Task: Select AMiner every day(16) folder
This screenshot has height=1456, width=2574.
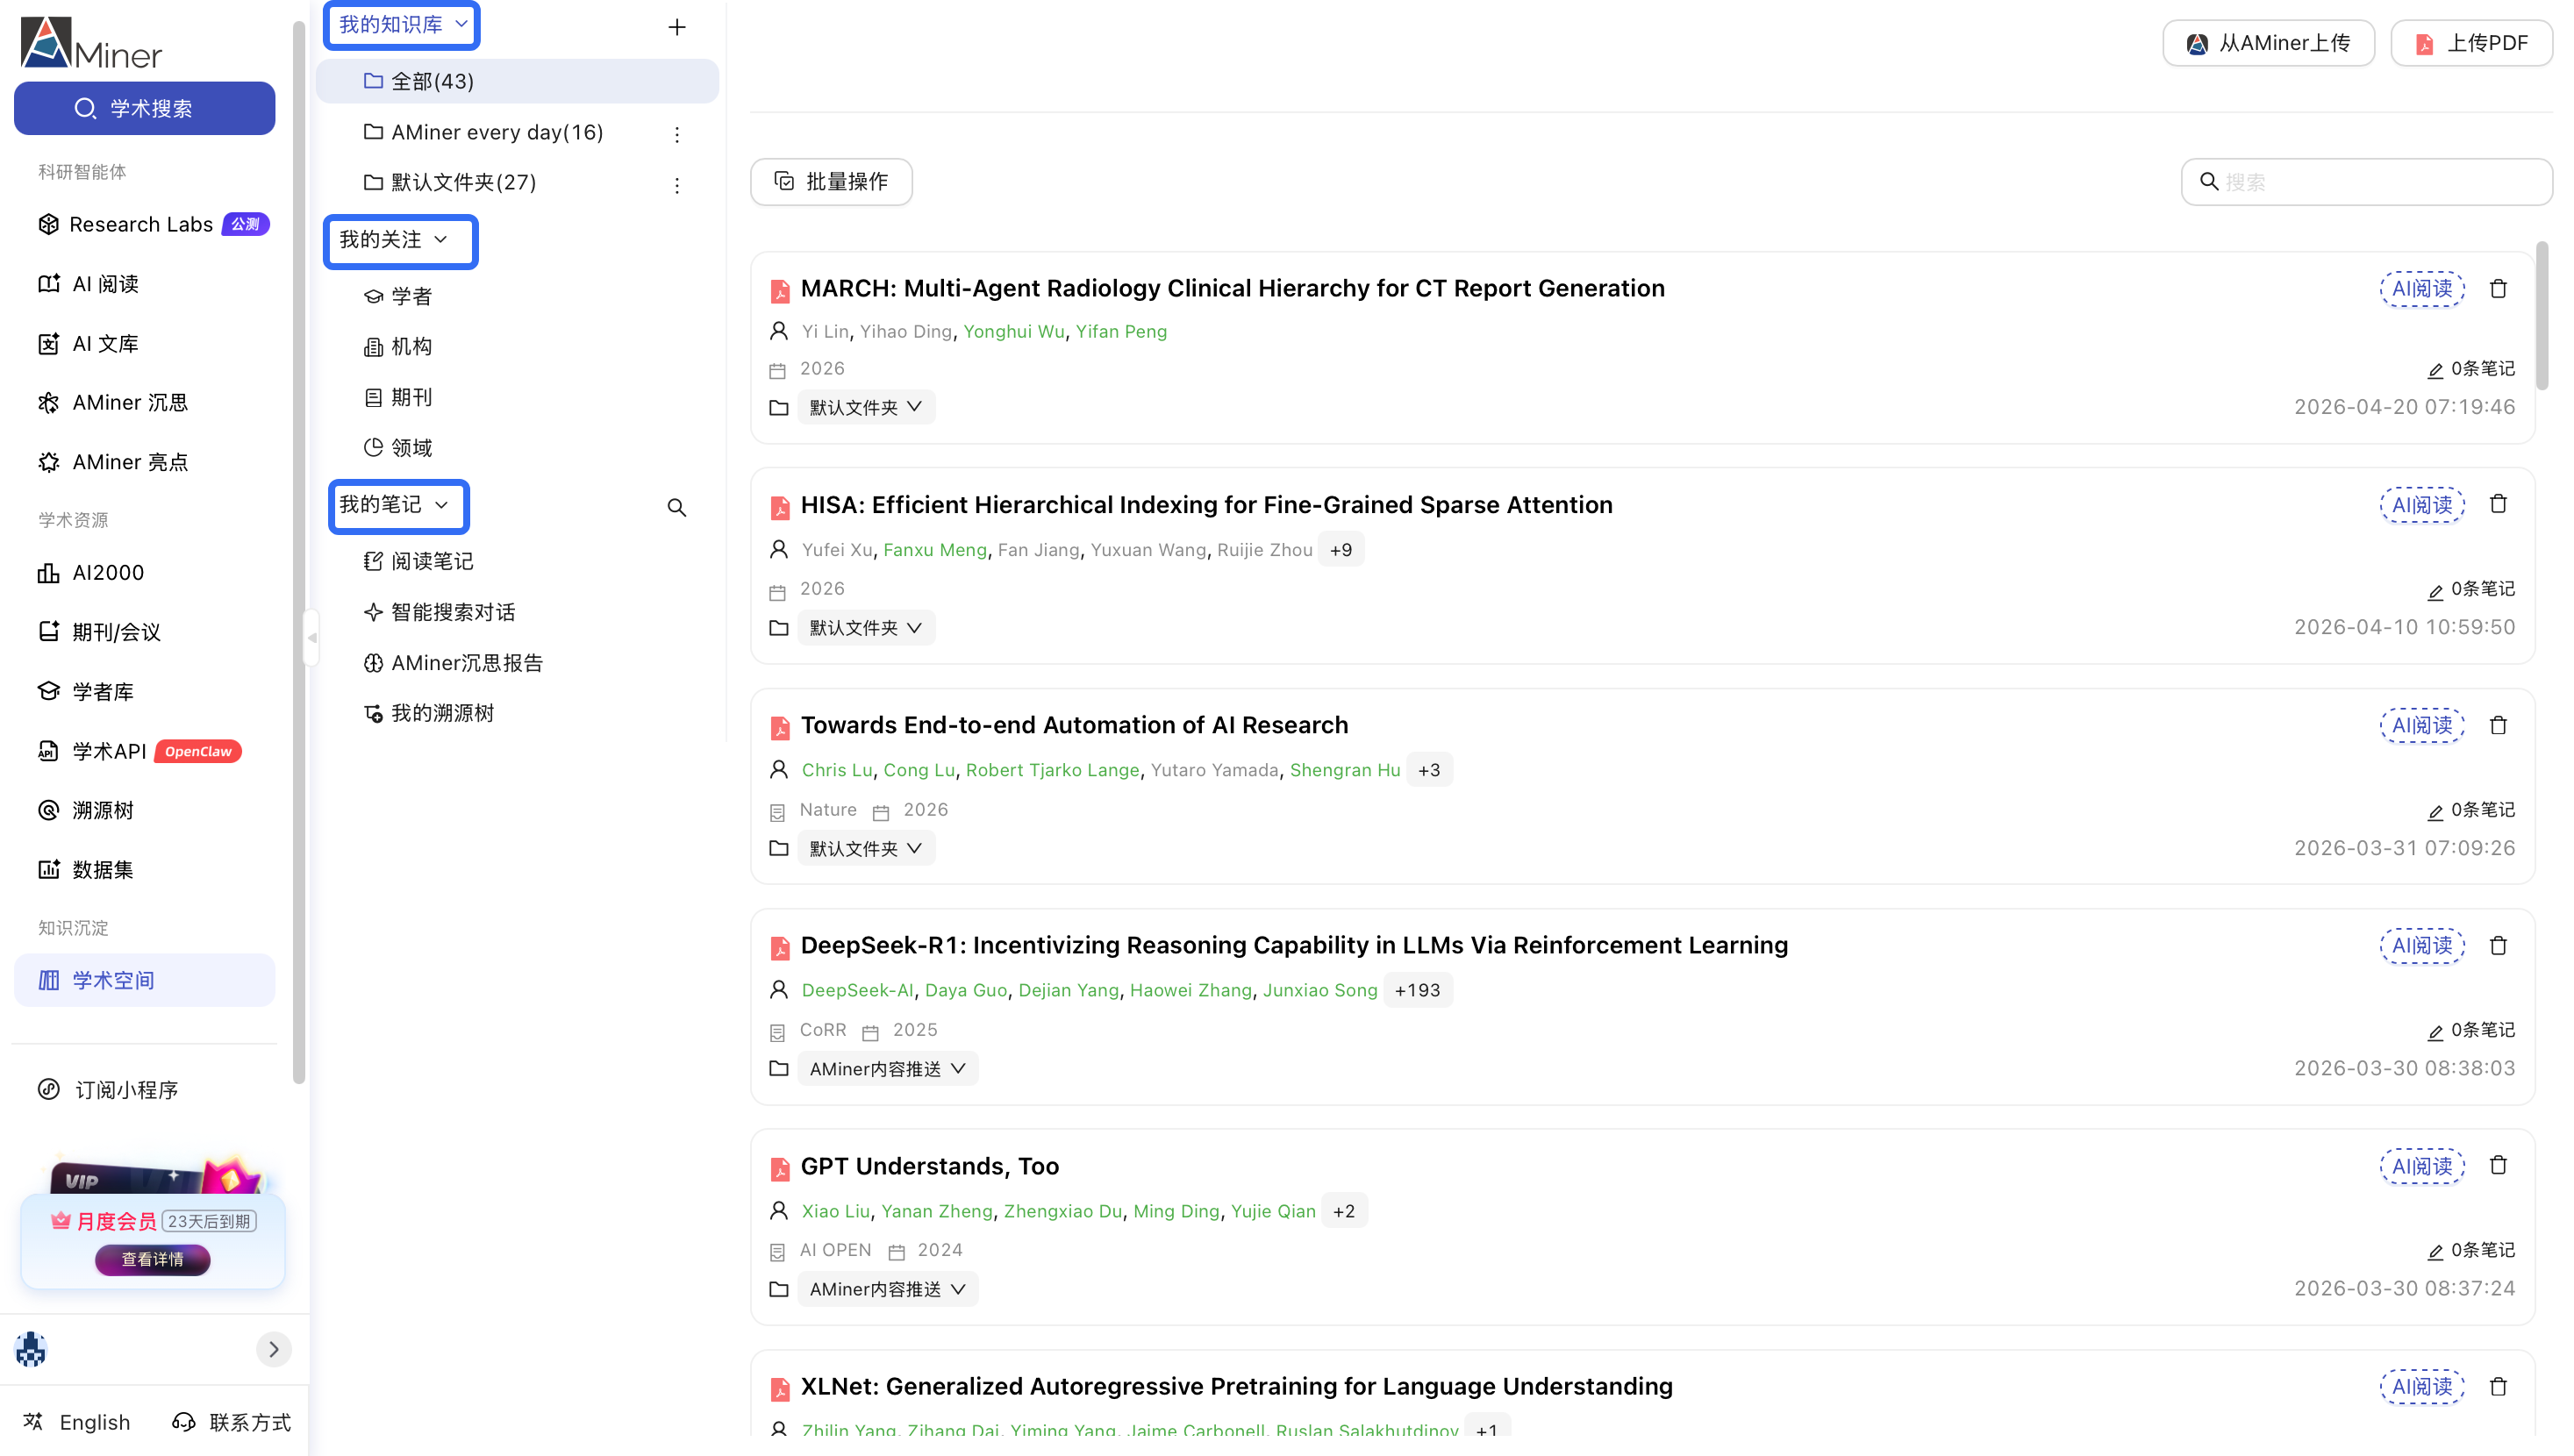Action: point(497,133)
